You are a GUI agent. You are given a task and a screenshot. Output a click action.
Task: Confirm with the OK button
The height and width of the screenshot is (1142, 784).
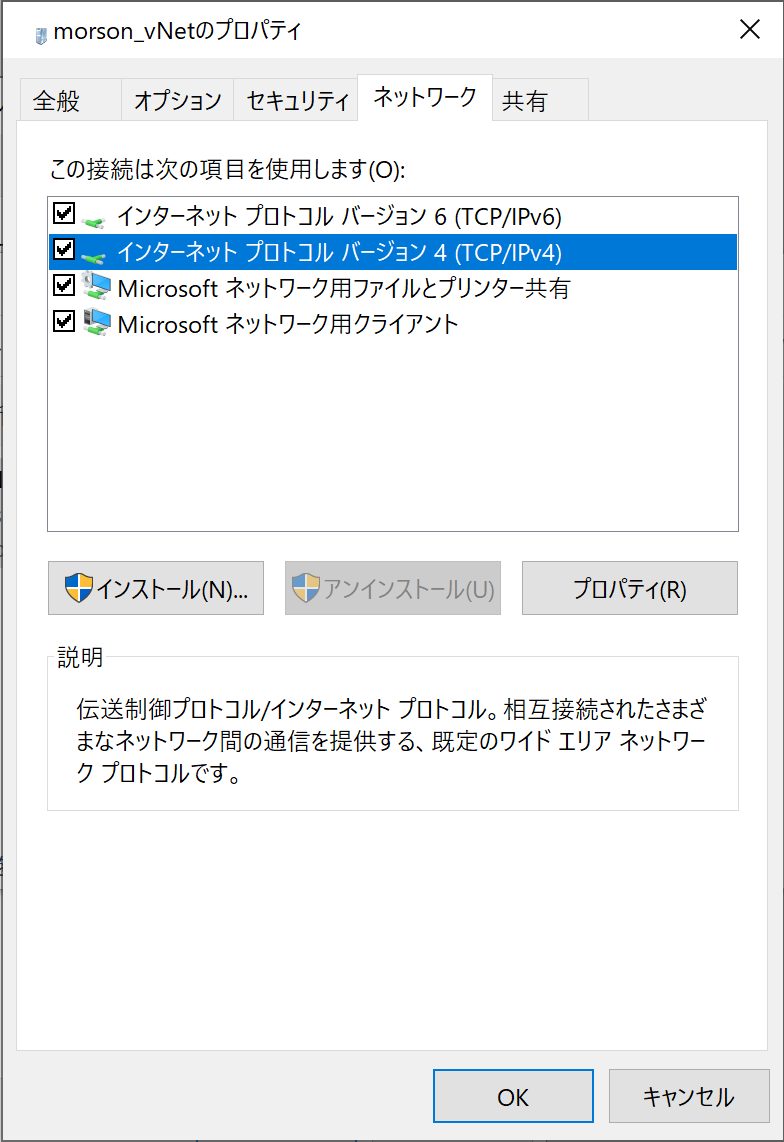click(x=513, y=1097)
